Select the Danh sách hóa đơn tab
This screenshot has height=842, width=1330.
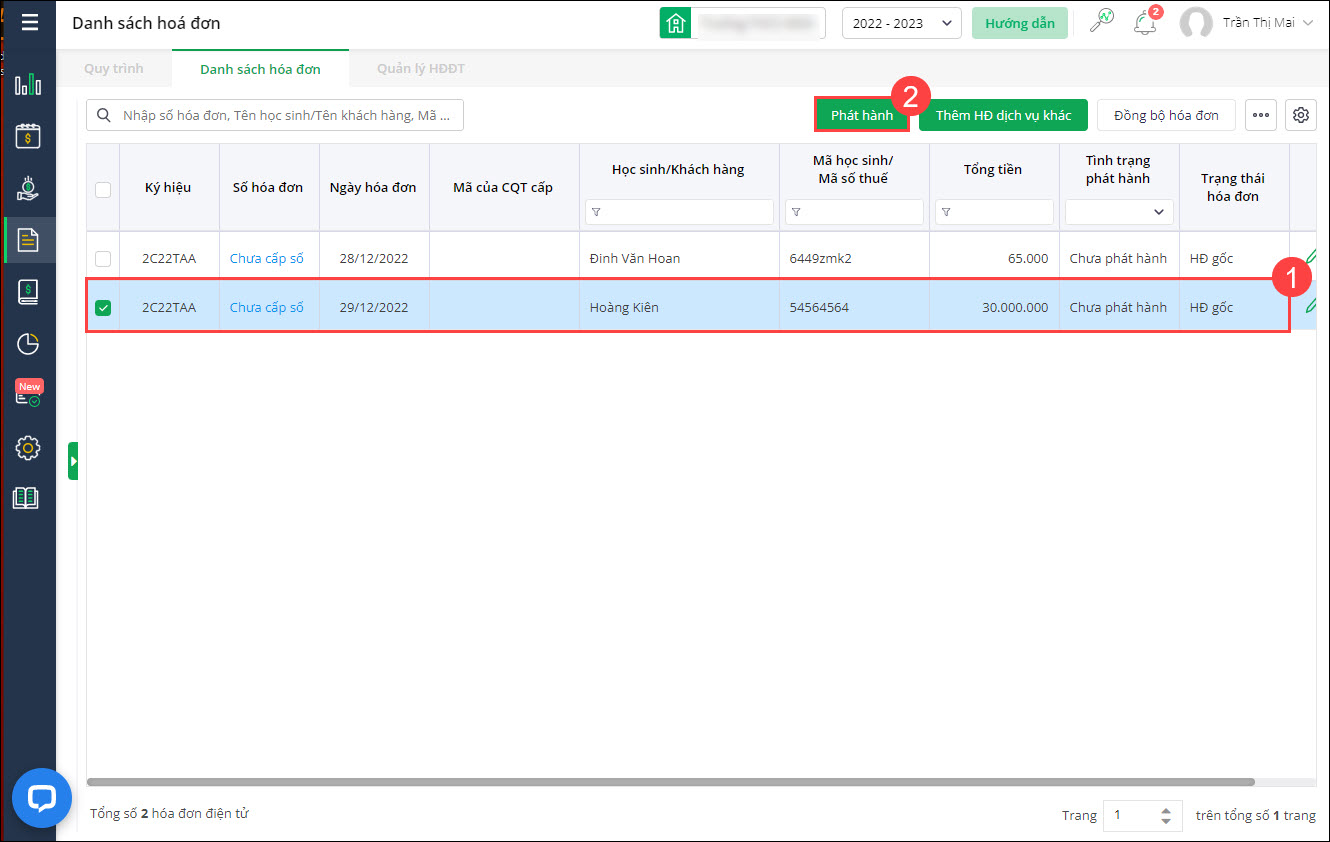260,69
